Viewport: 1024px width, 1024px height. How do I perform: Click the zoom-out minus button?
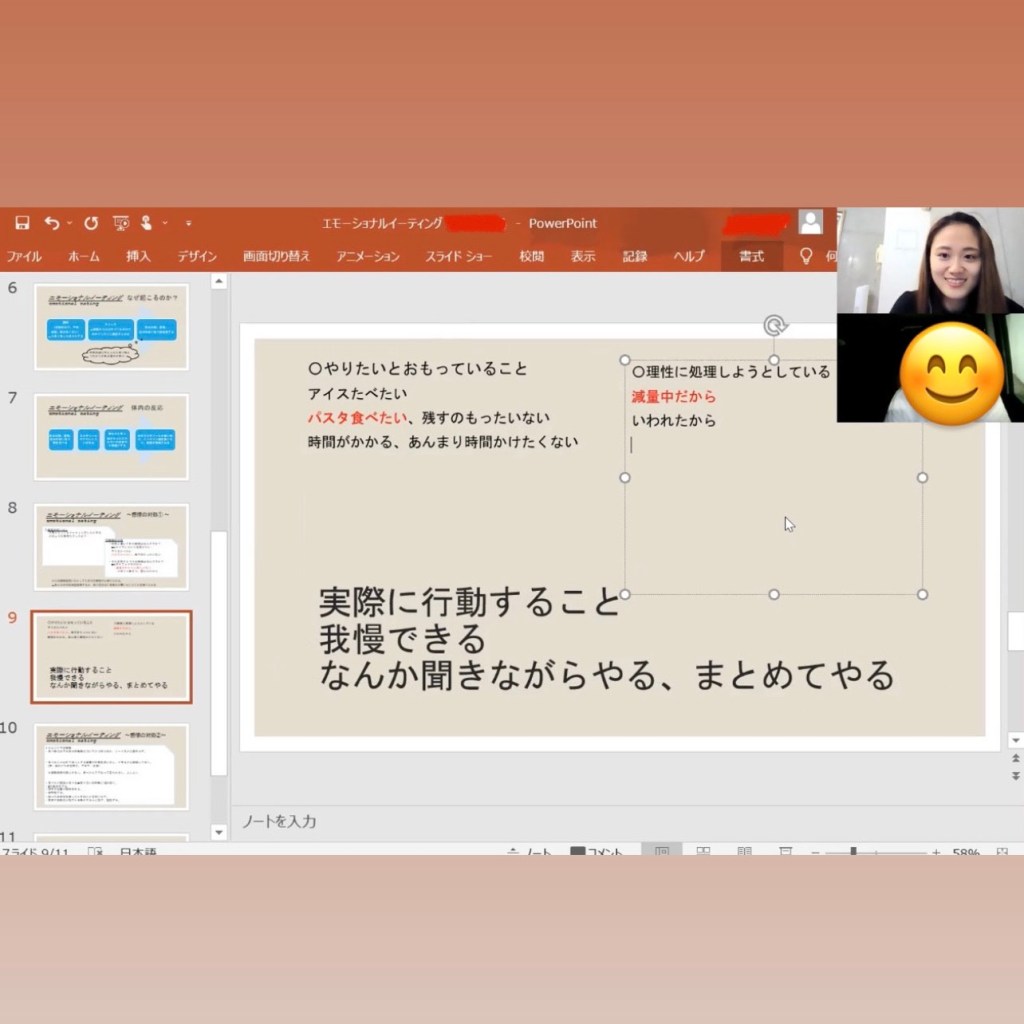[815, 852]
